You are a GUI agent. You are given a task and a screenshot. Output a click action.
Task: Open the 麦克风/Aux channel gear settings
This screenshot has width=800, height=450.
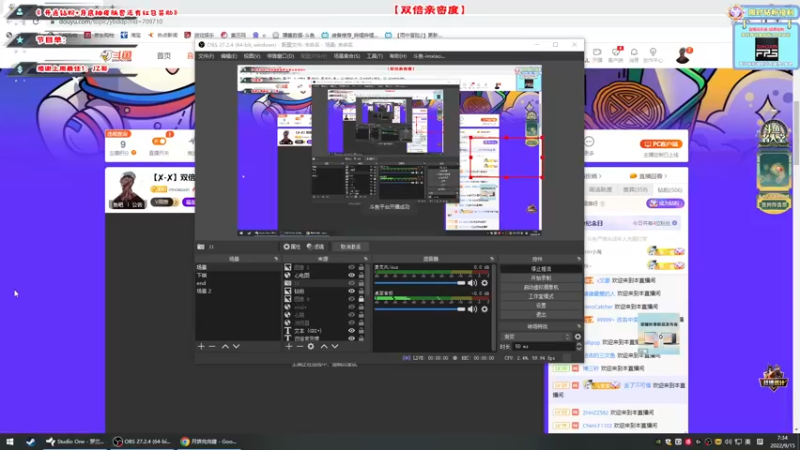click(x=484, y=283)
